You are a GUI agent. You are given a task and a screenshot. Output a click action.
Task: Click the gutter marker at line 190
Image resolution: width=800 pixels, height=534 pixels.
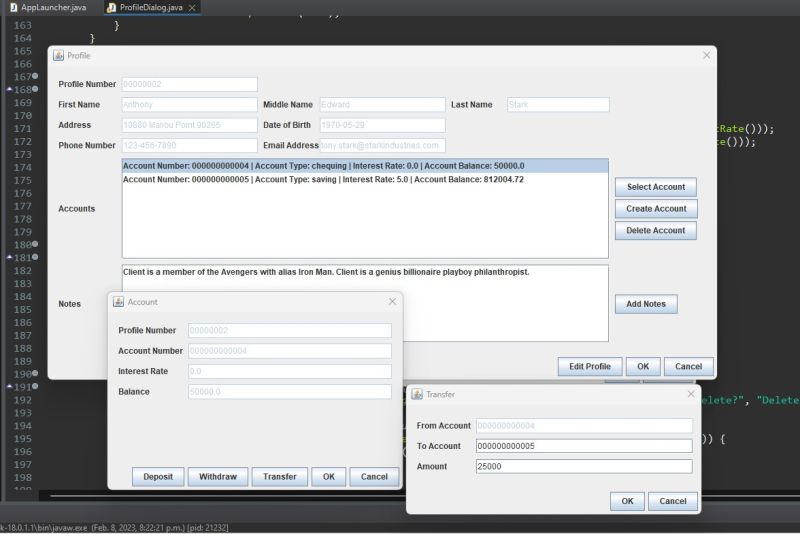click(x=35, y=373)
